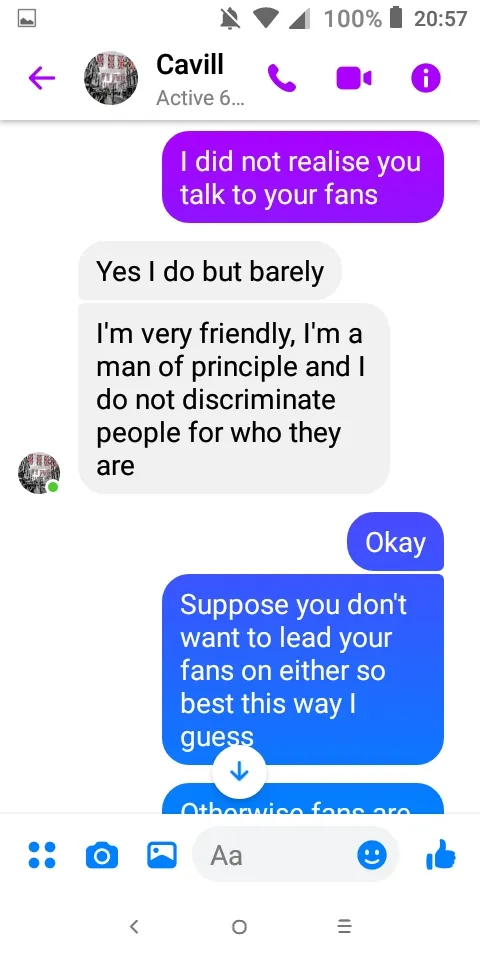Tap the Cavill contact name
This screenshot has width=480, height=960.
[x=190, y=64]
